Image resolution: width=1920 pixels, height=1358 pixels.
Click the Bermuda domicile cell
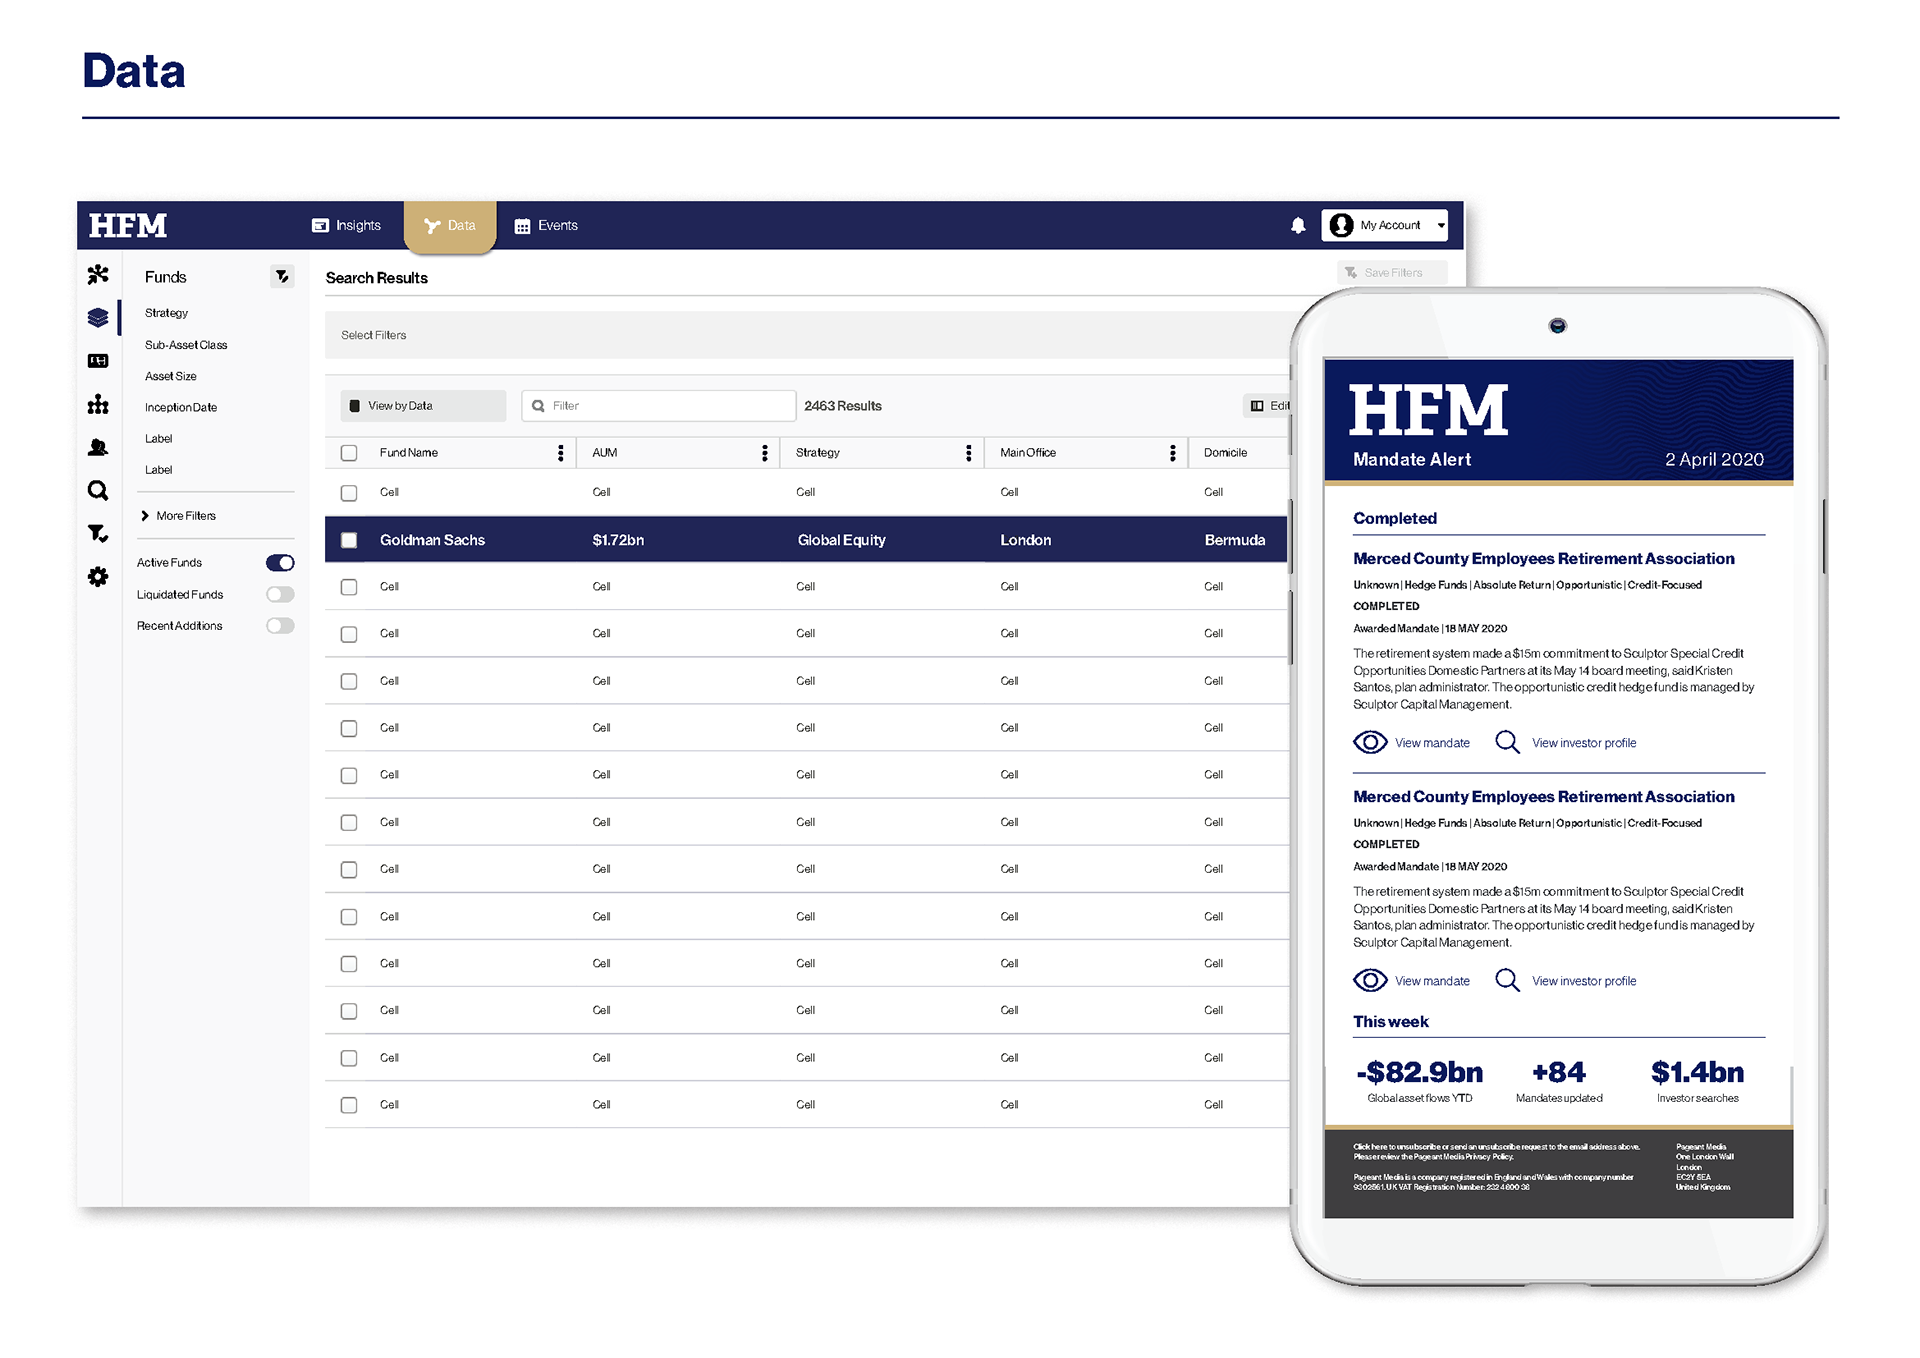coord(1235,540)
